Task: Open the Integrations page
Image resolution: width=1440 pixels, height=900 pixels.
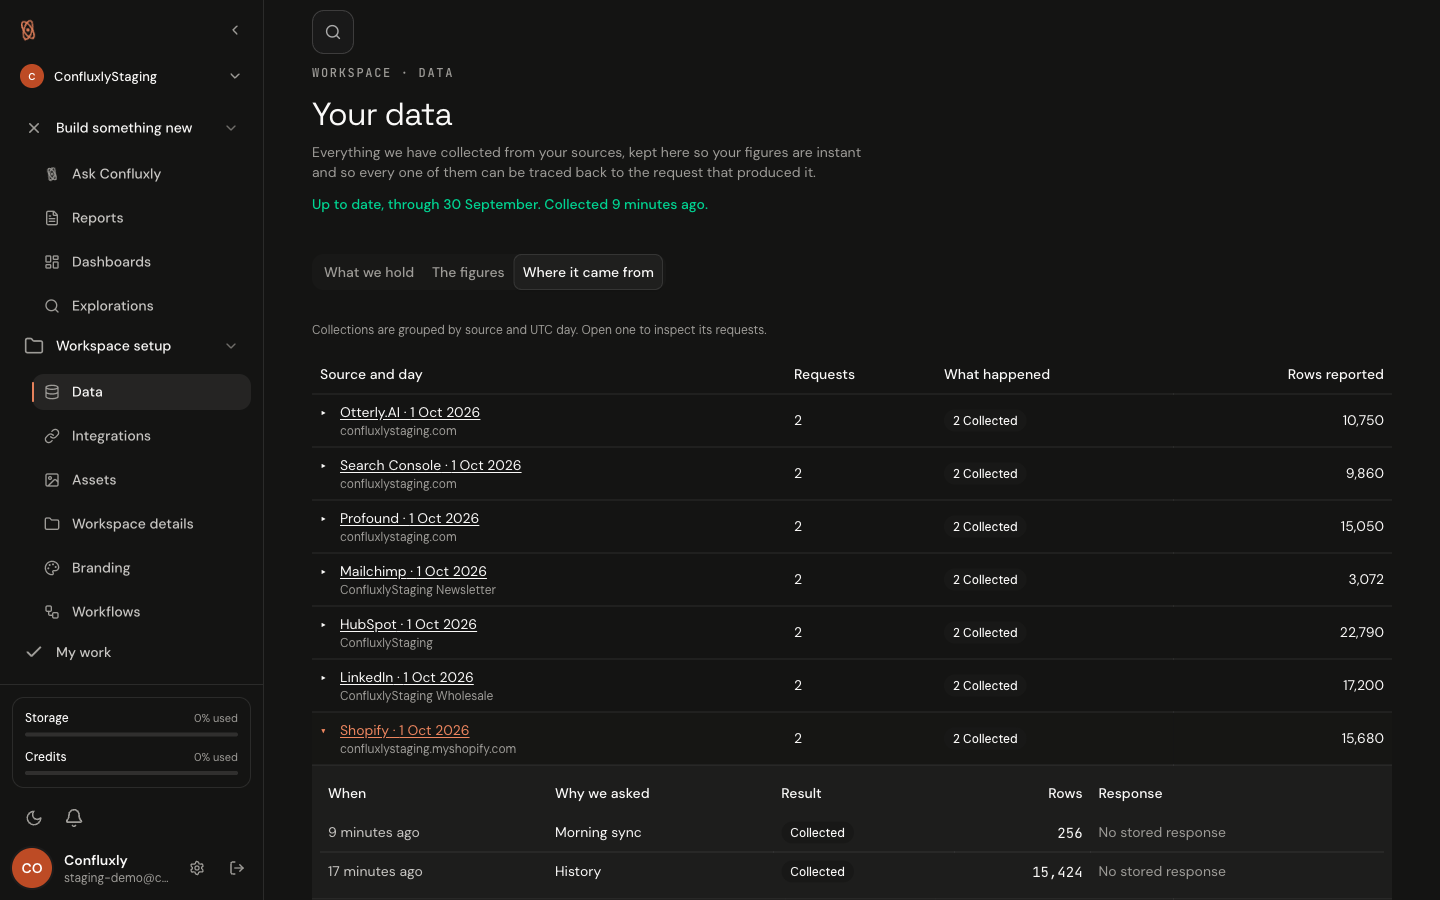Action: coord(141,436)
